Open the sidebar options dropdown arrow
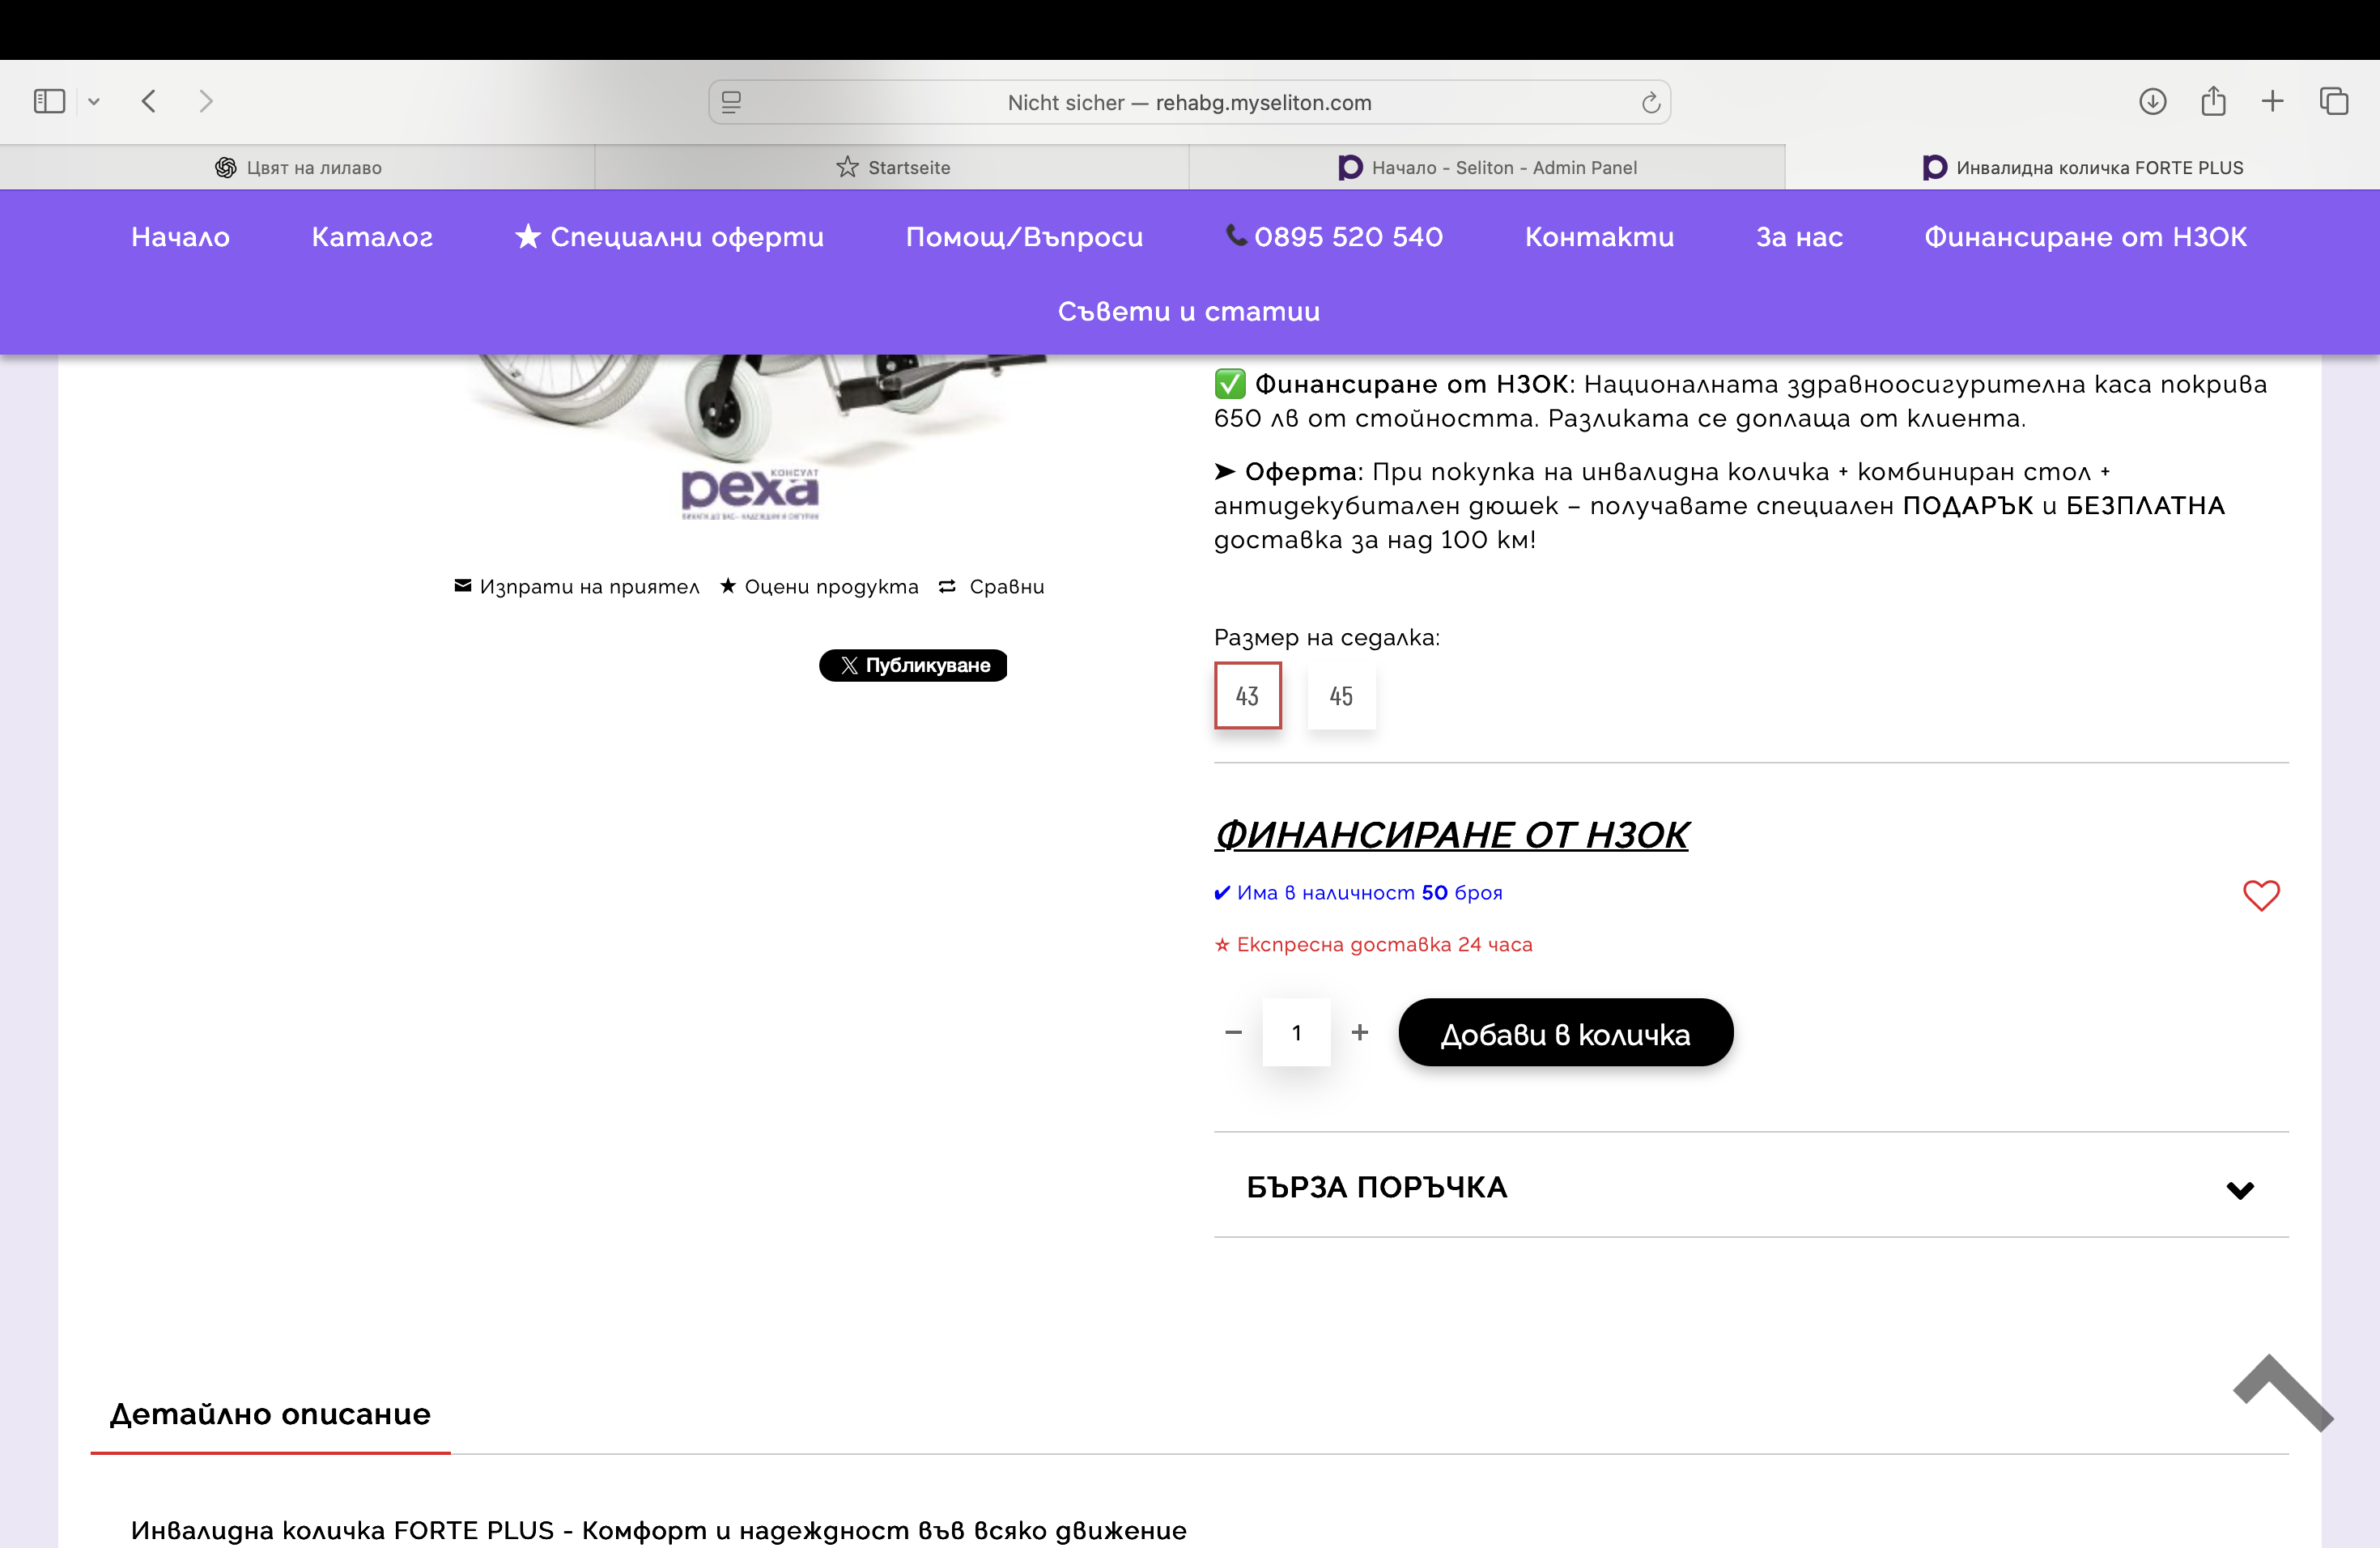Screen dimensions: 2380x1548 [x=94, y=101]
